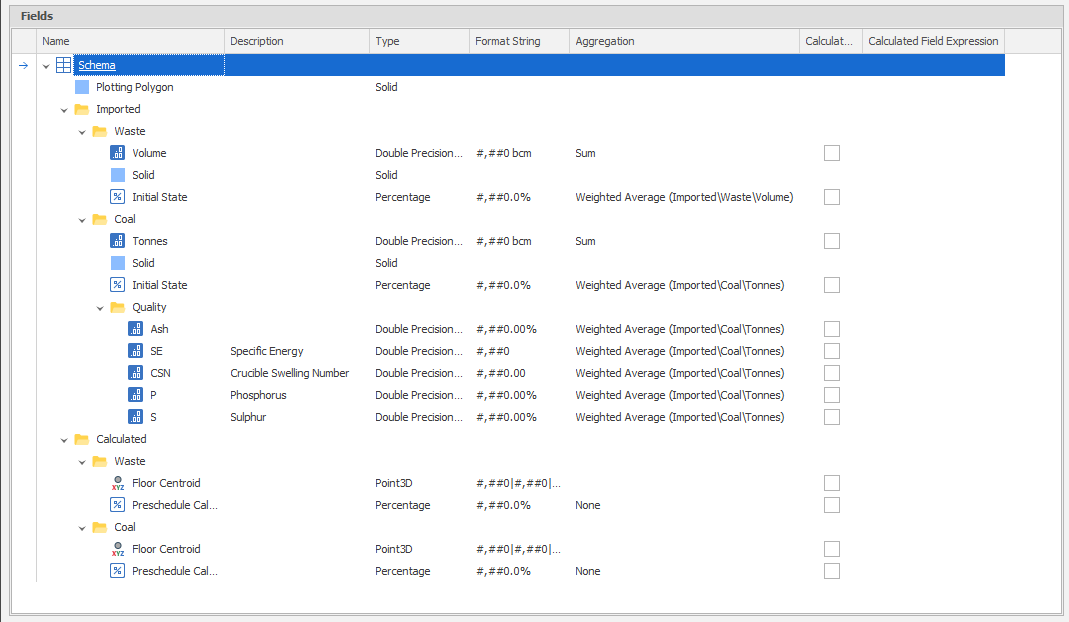The width and height of the screenshot is (1069, 622).
Task: Click the #,##0.00 format string for CSN
Action: point(500,373)
